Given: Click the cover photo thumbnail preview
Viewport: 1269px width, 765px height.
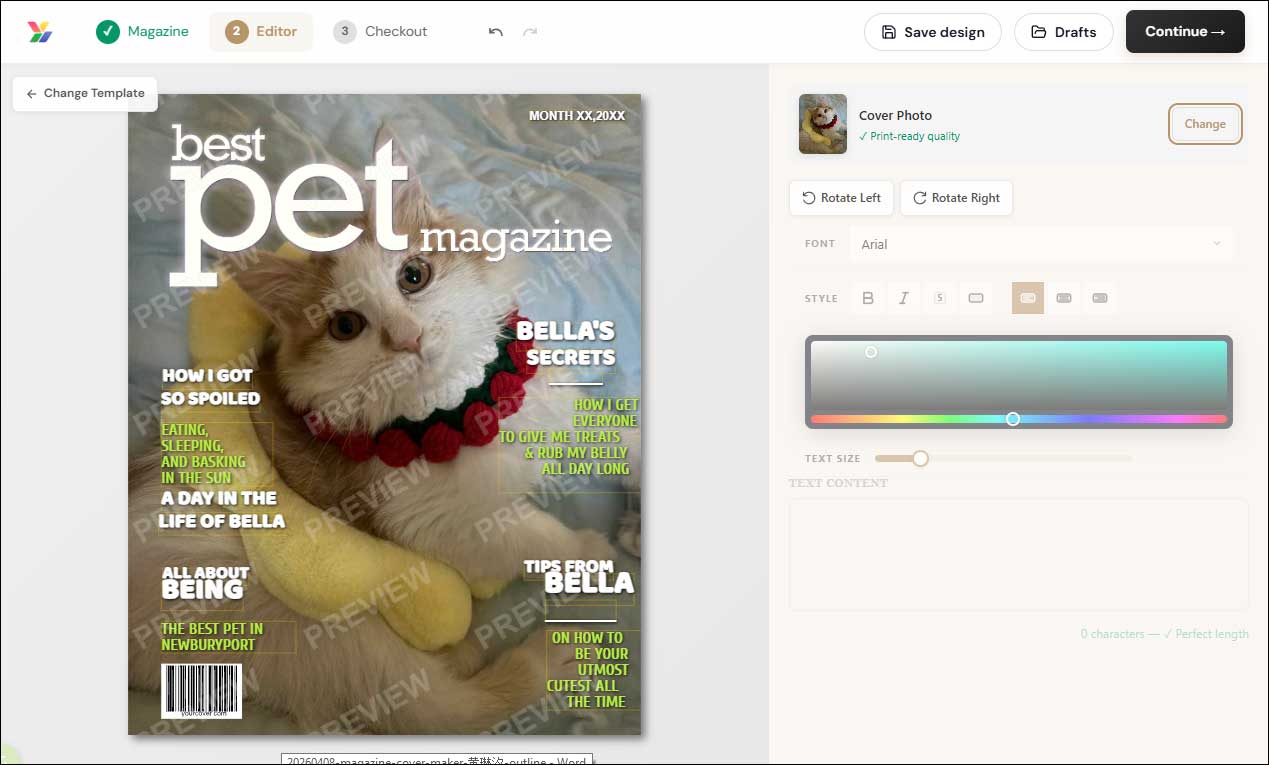Looking at the screenshot, I should coord(822,124).
